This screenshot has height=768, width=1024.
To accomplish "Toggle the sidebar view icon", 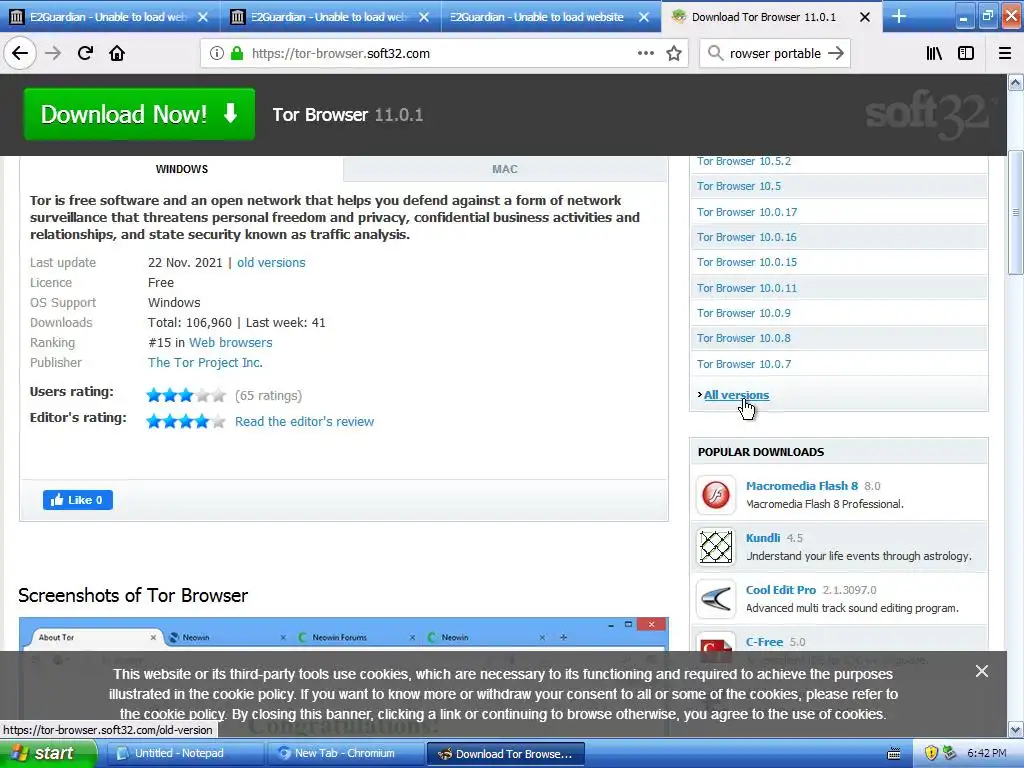I will (966, 54).
